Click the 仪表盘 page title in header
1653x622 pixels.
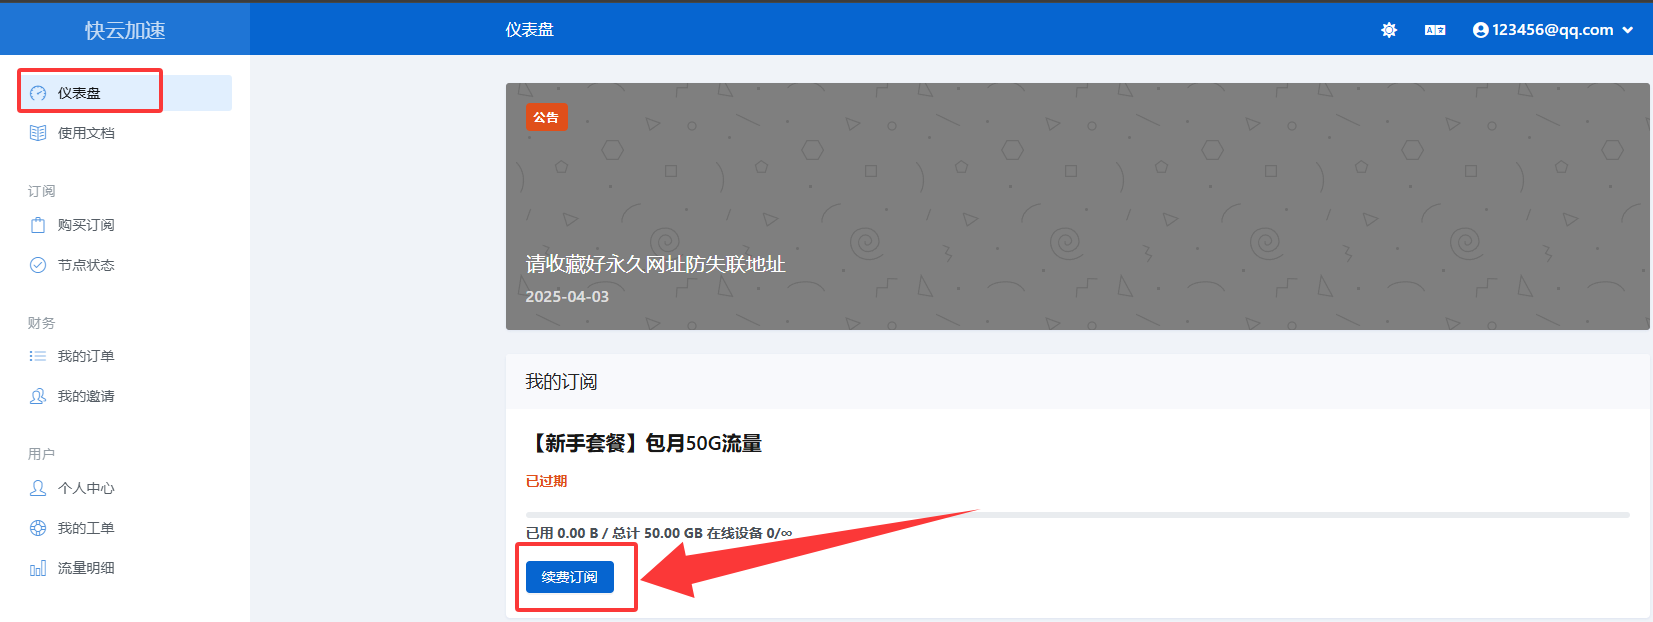(529, 30)
